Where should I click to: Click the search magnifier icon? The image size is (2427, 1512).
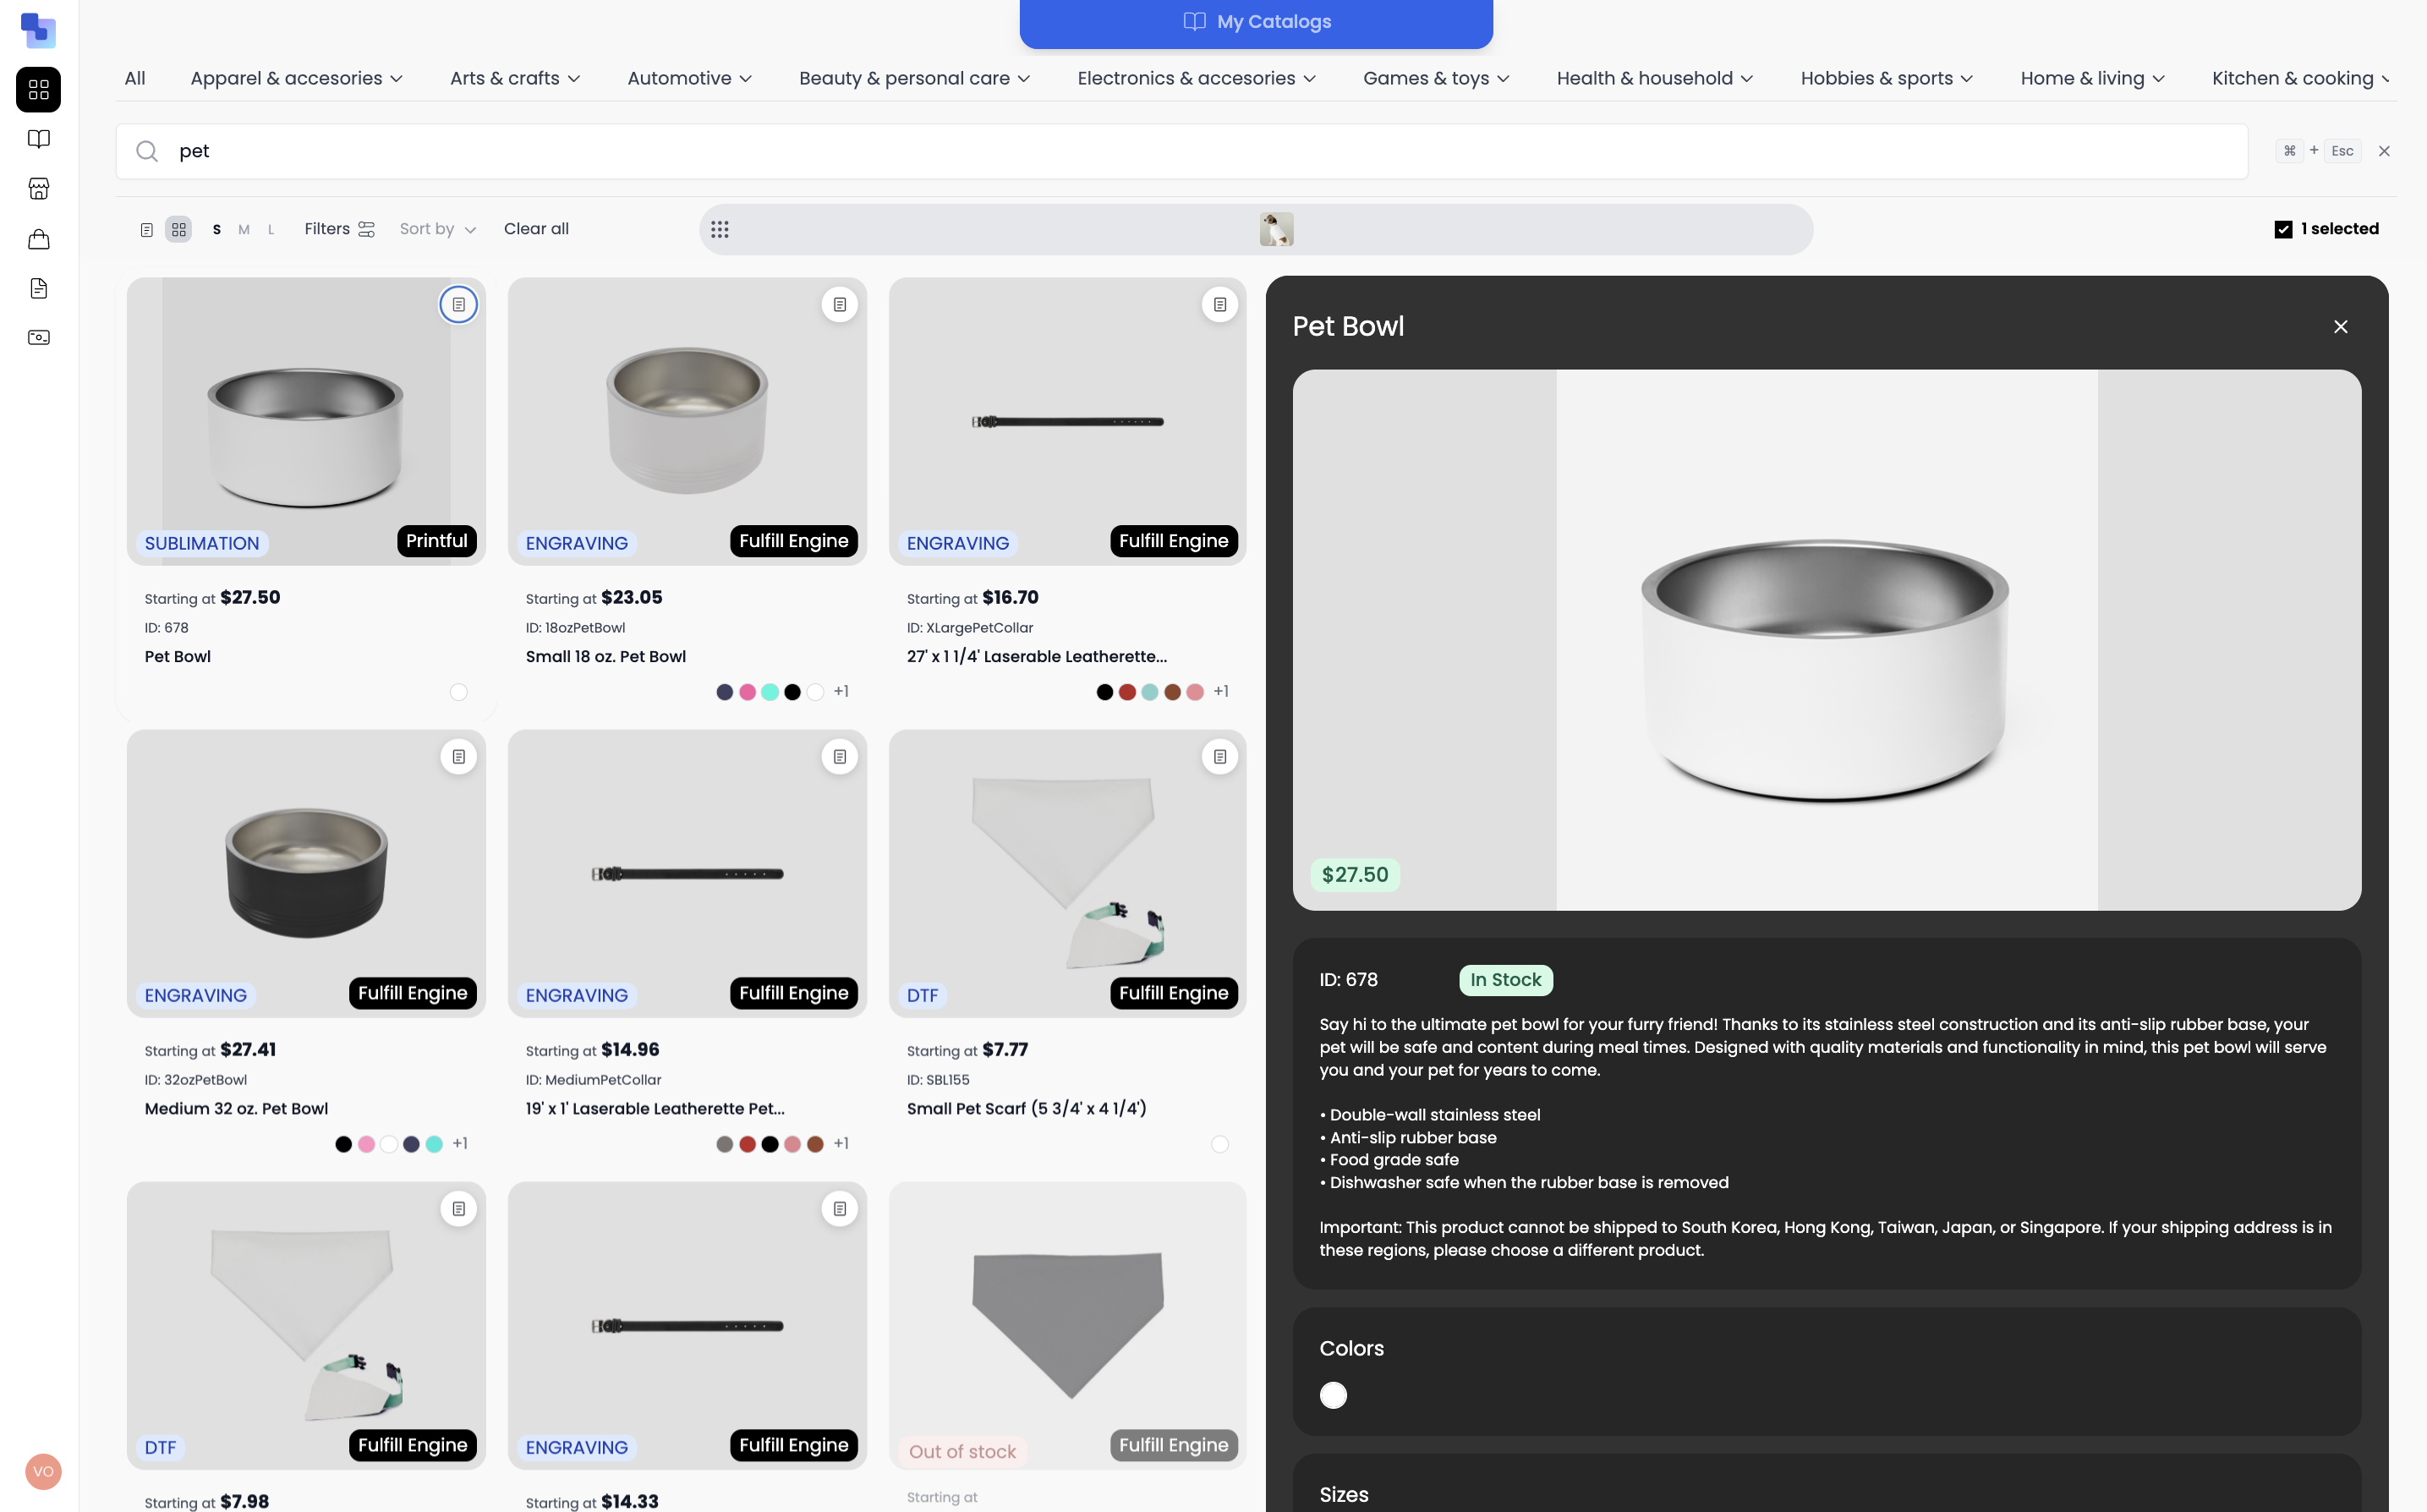(147, 151)
